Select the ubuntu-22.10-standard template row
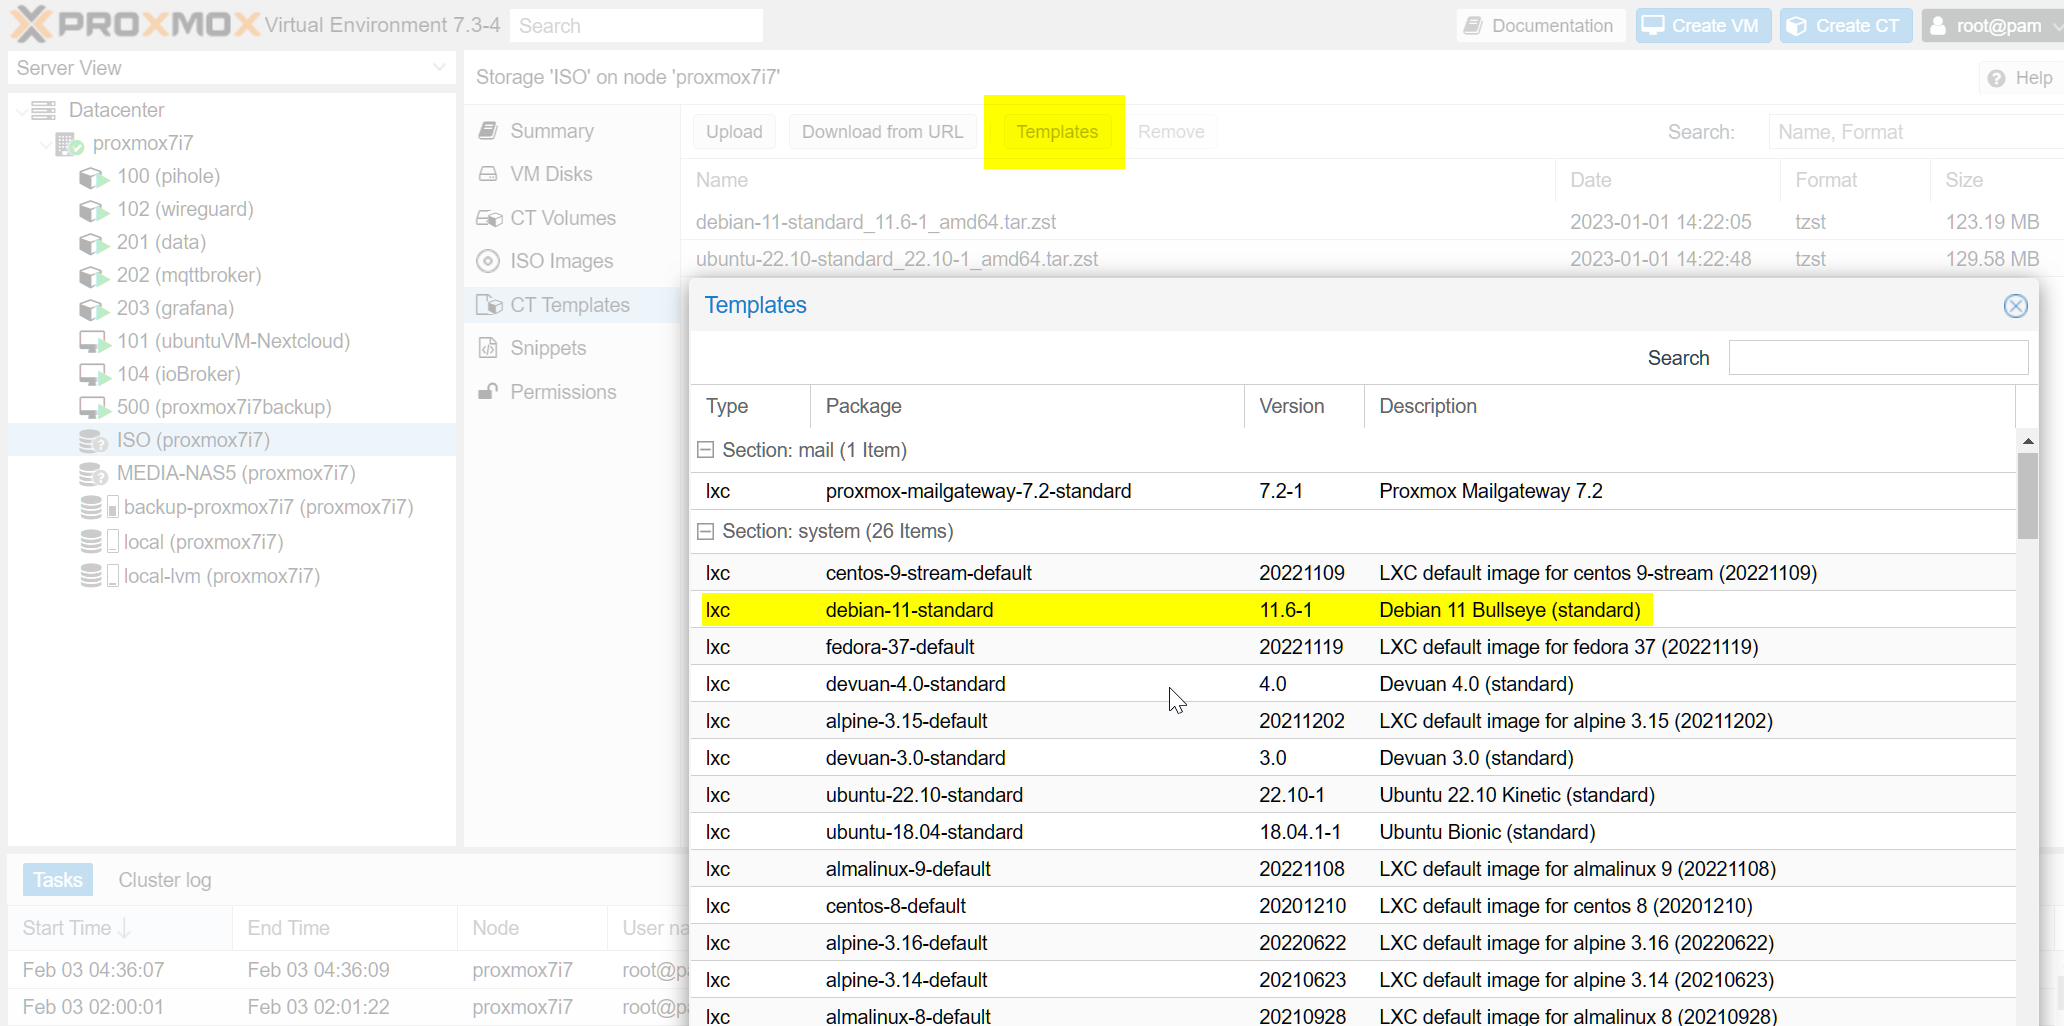This screenshot has width=2064, height=1026. [1352, 795]
